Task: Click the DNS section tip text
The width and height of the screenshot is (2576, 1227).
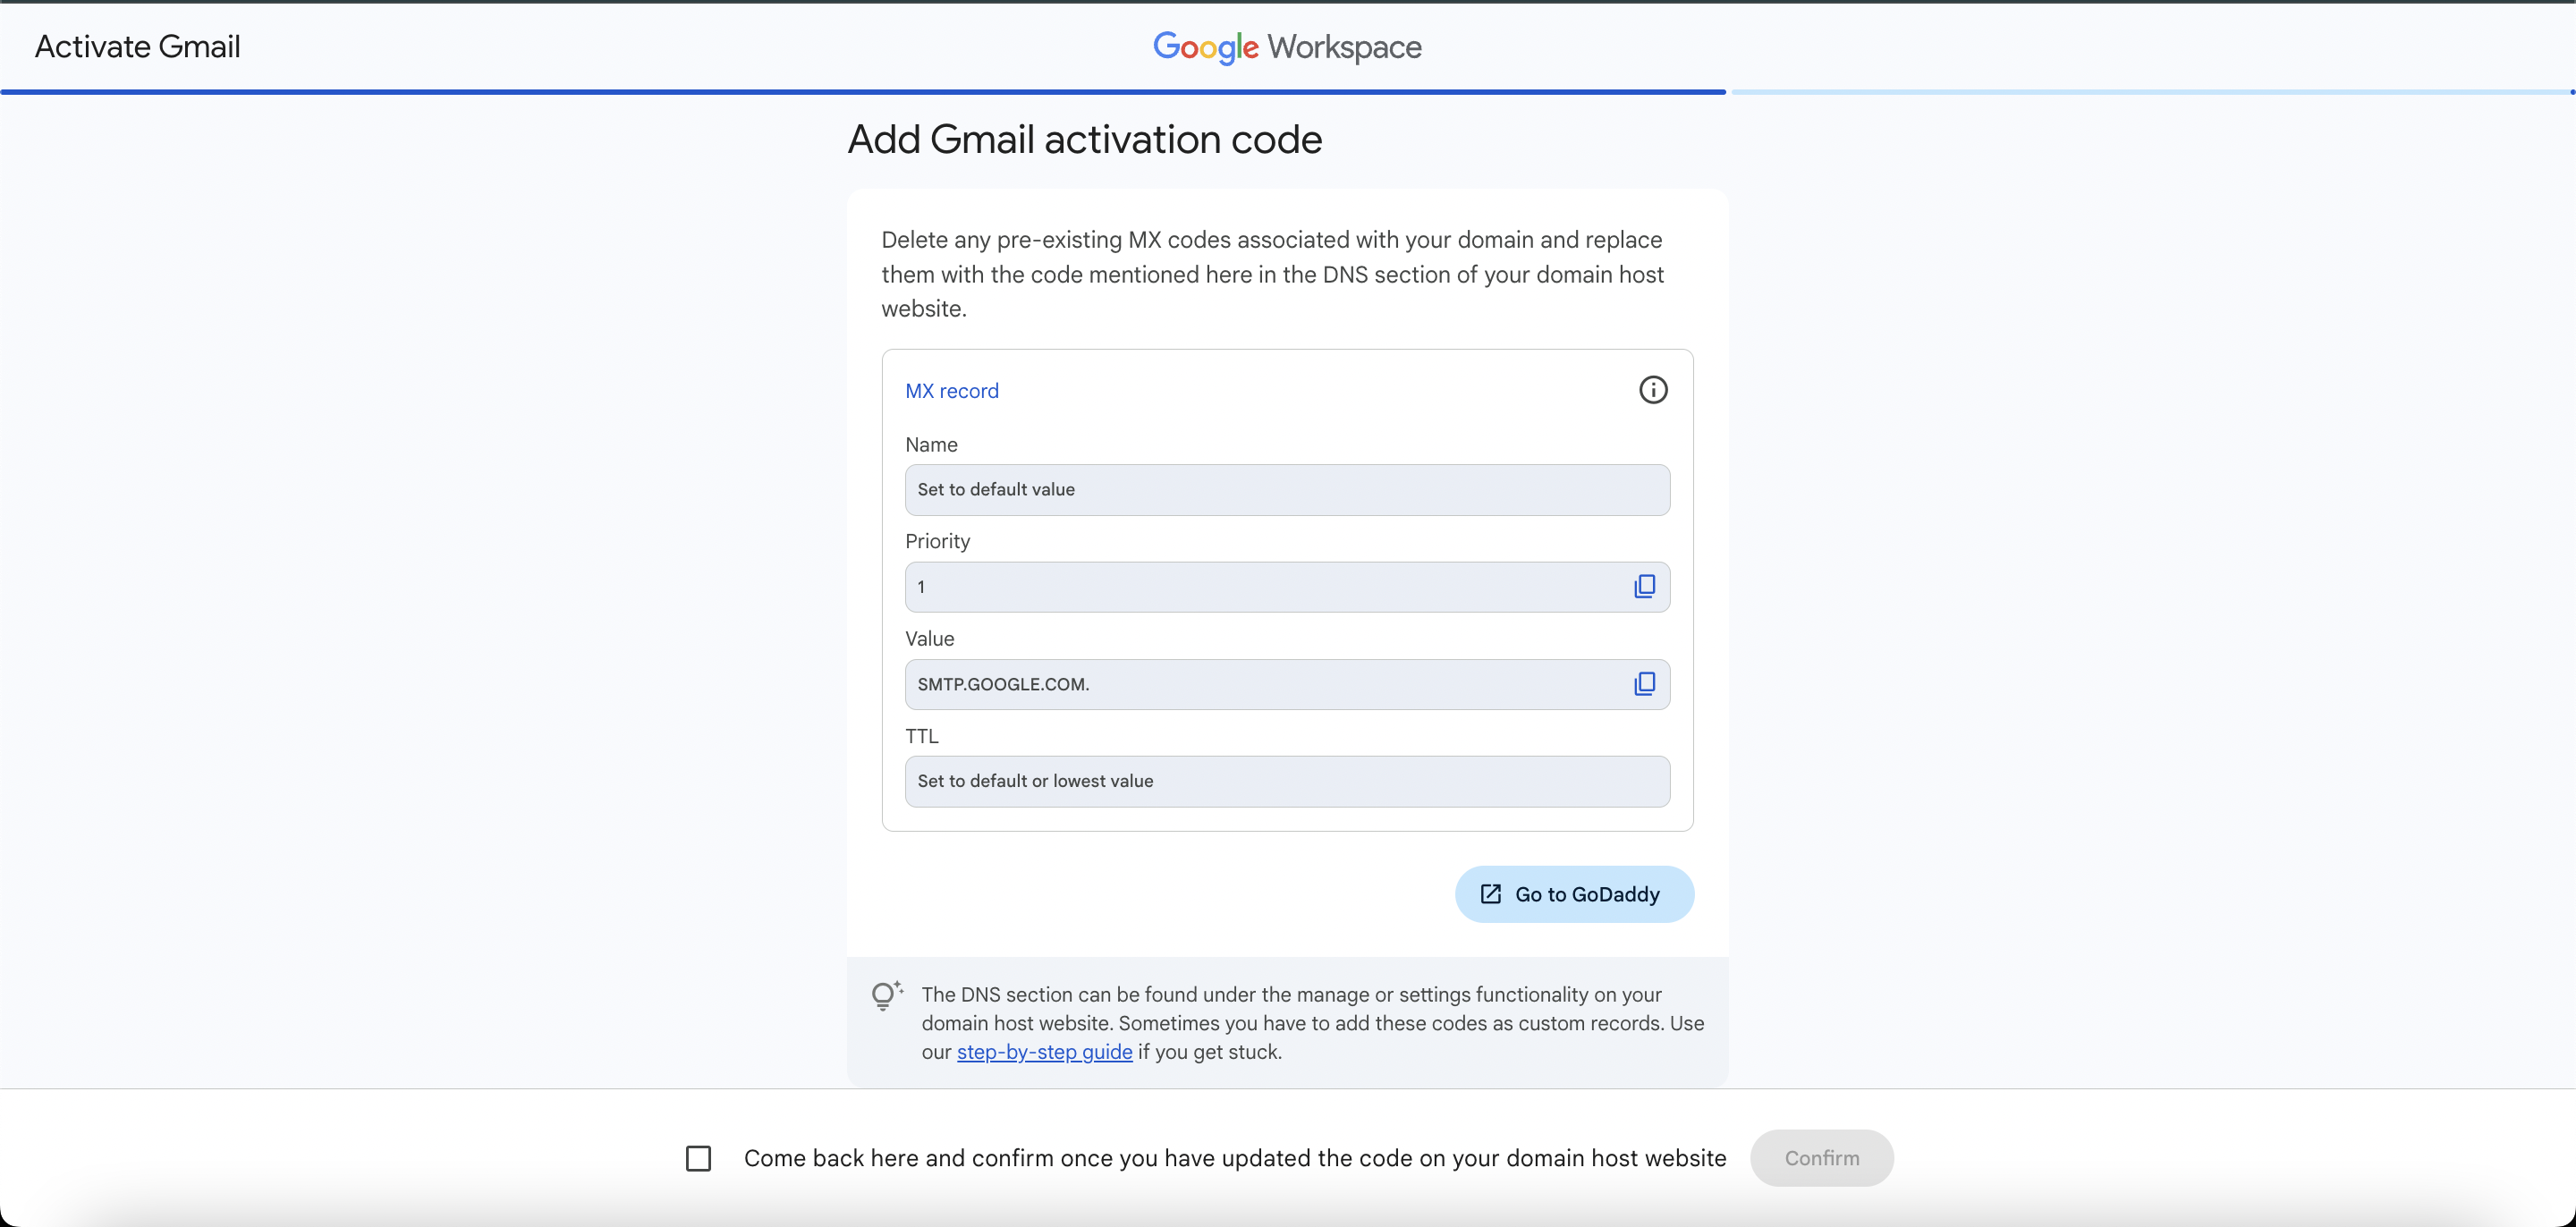Action: click(1312, 1022)
